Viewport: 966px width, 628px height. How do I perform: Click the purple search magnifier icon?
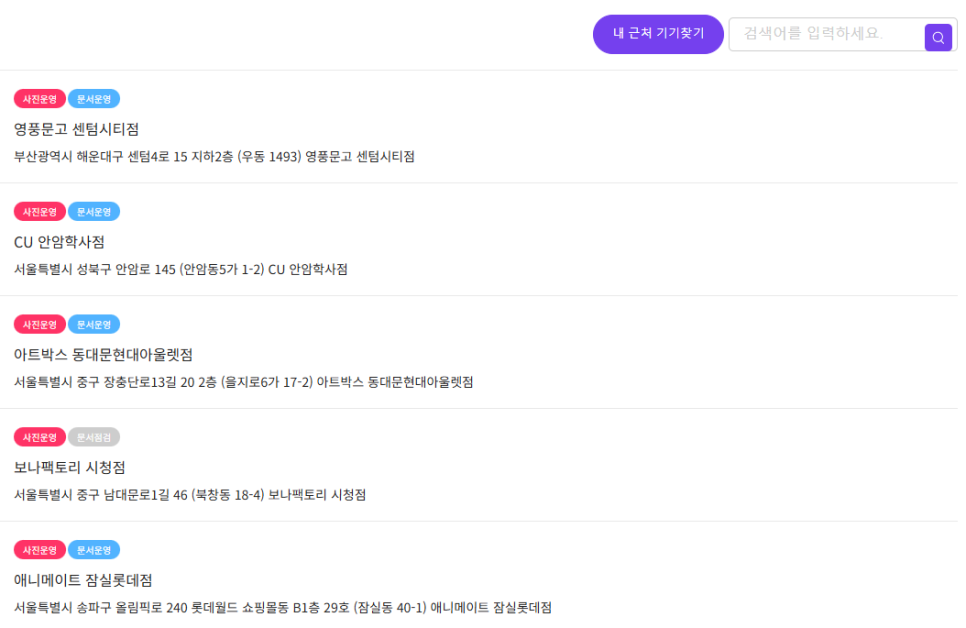pos(938,38)
